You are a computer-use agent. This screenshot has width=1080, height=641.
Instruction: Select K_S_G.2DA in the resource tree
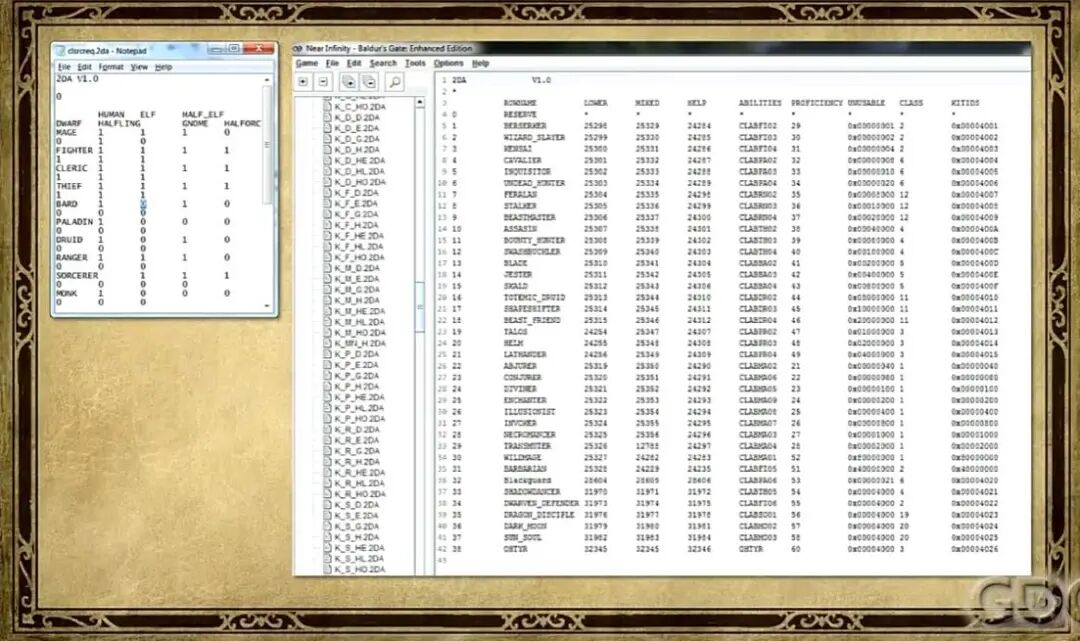click(x=356, y=526)
